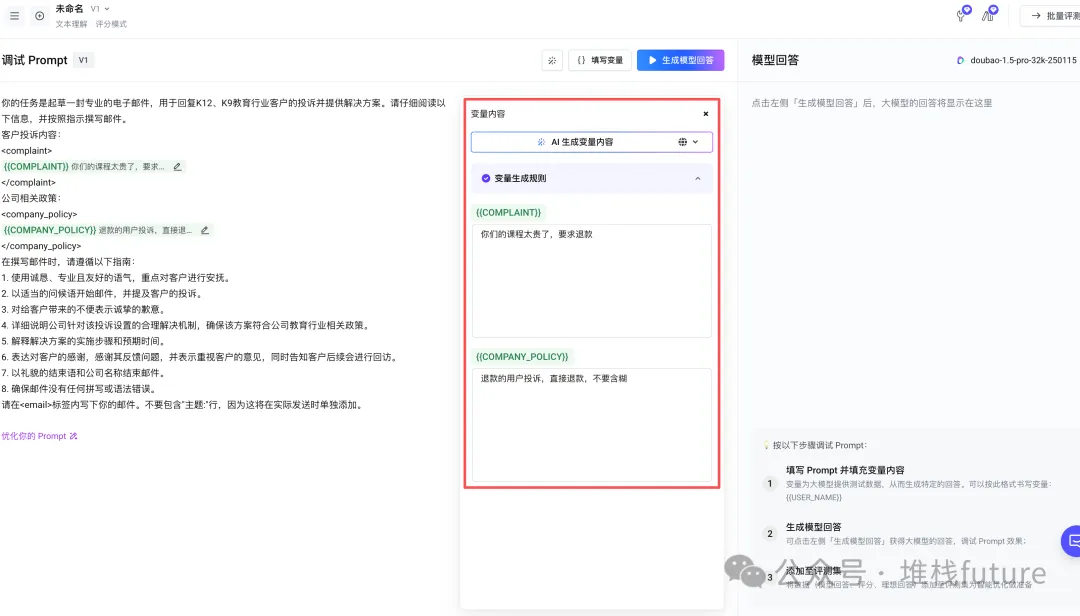Click the icon right of the wrench
This screenshot has height=616, width=1080.
tap(989, 14)
